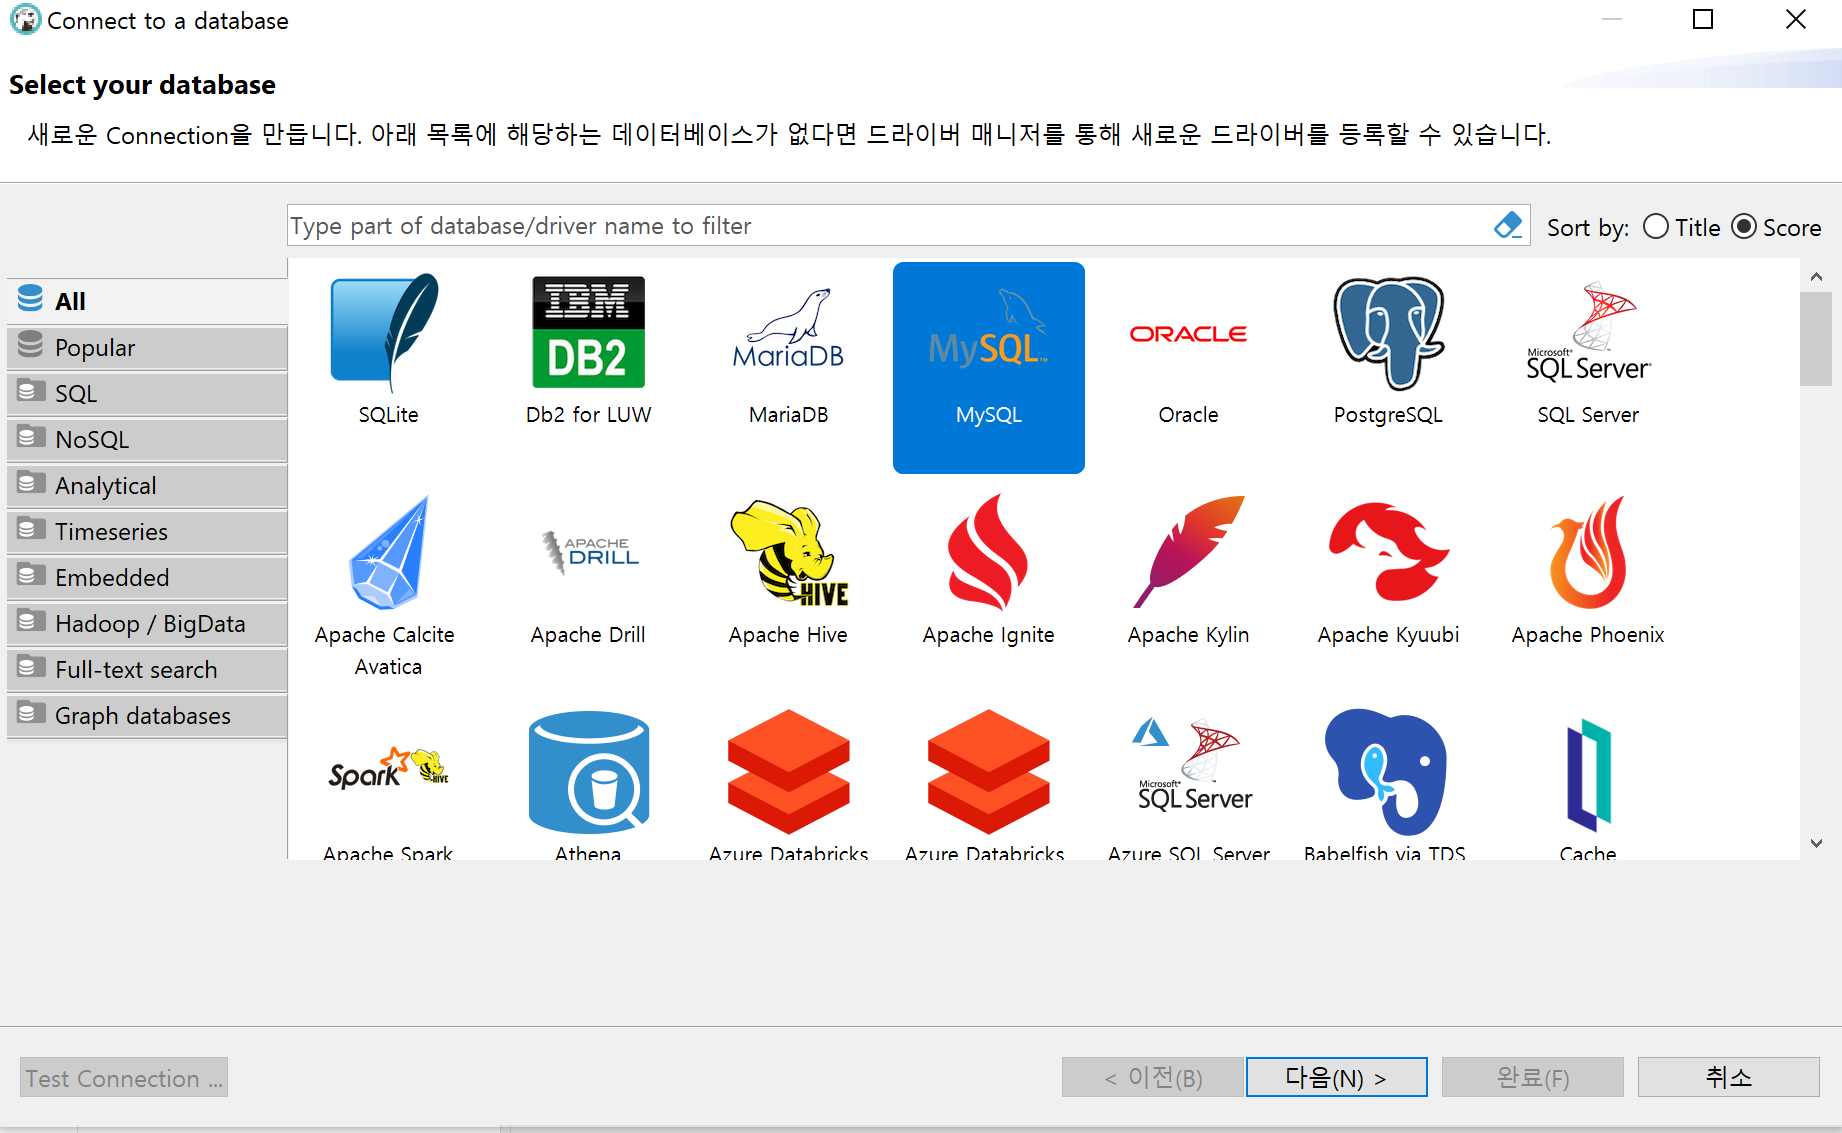Show All database categories
Image resolution: width=1842 pixels, height=1133 pixels.
click(x=147, y=301)
